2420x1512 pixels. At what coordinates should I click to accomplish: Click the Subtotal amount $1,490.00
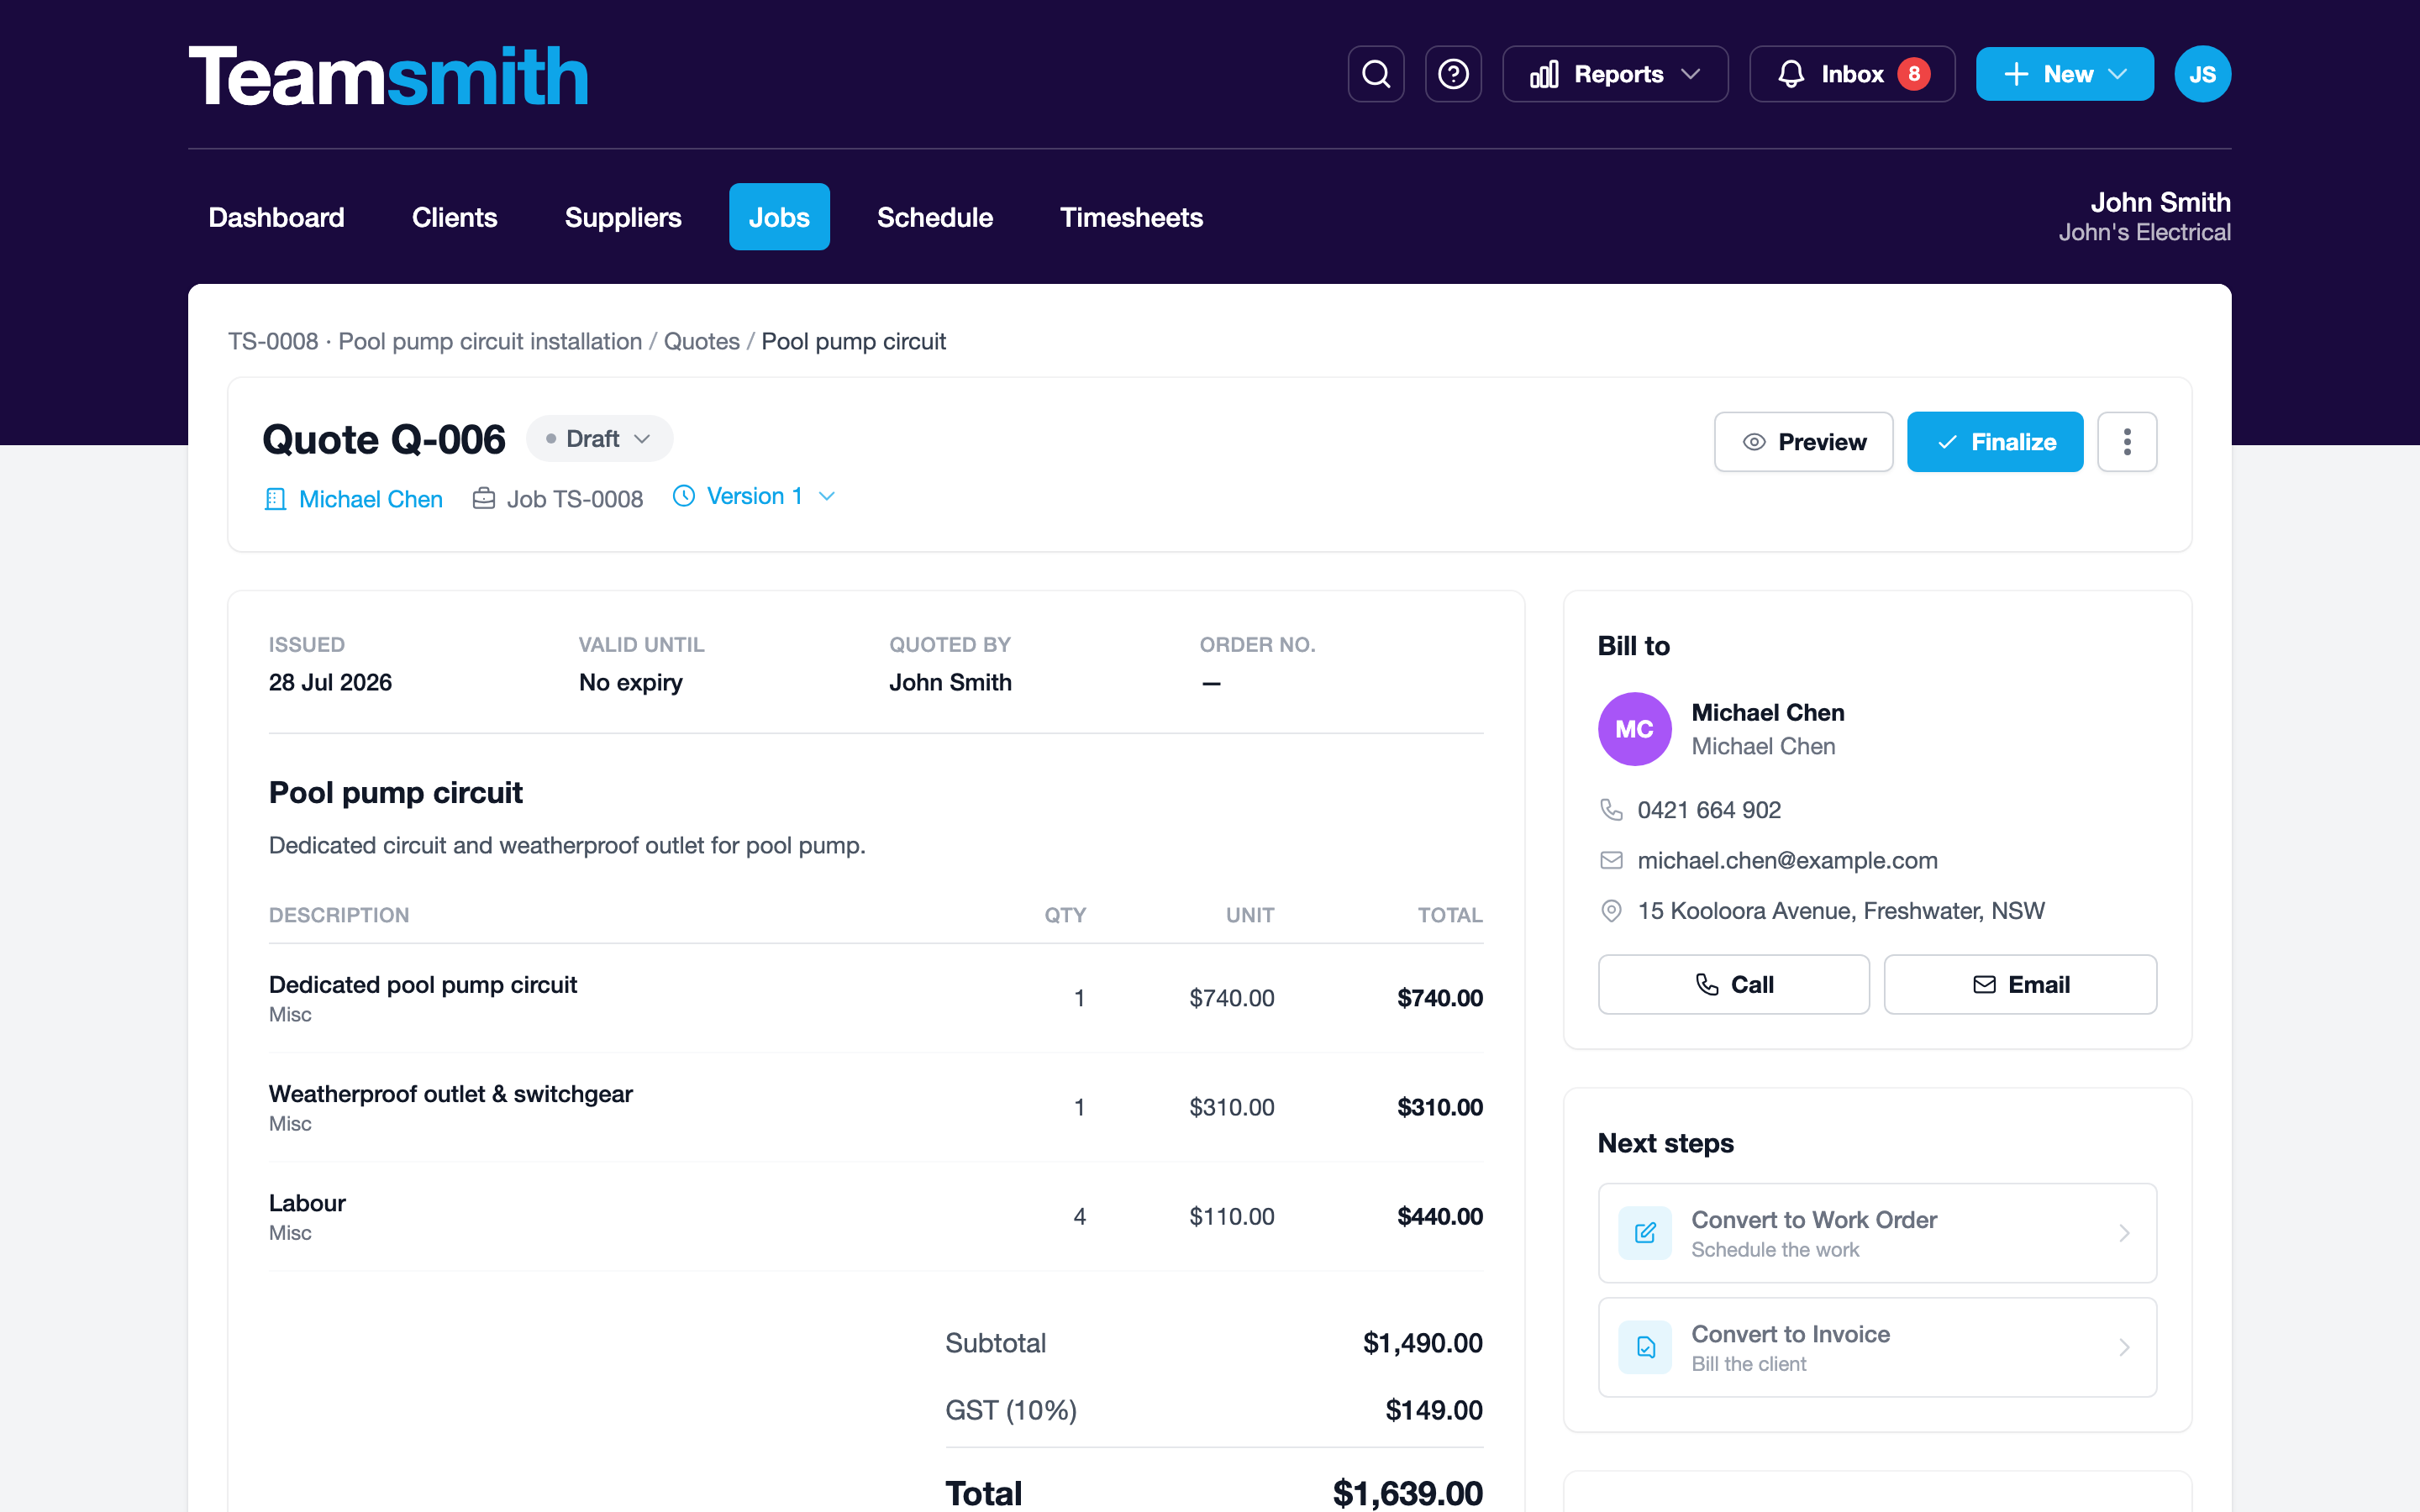(1423, 1343)
